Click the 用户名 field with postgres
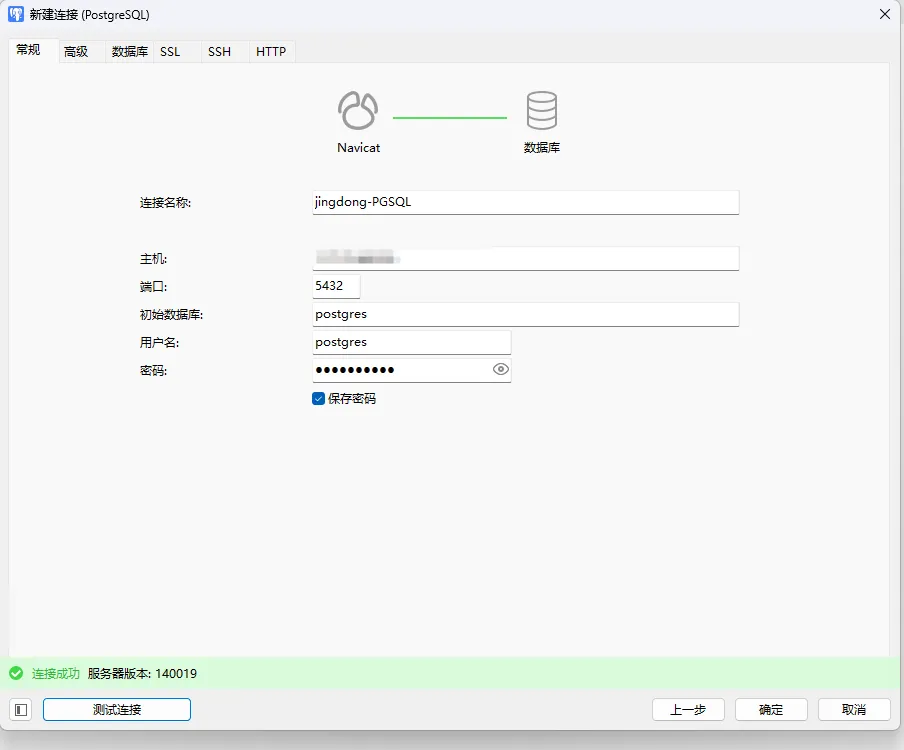Viewport: 904px width, 750px height. 412,342
